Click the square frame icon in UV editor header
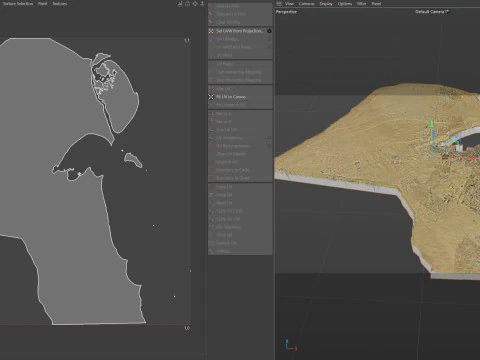 point(187,4)
